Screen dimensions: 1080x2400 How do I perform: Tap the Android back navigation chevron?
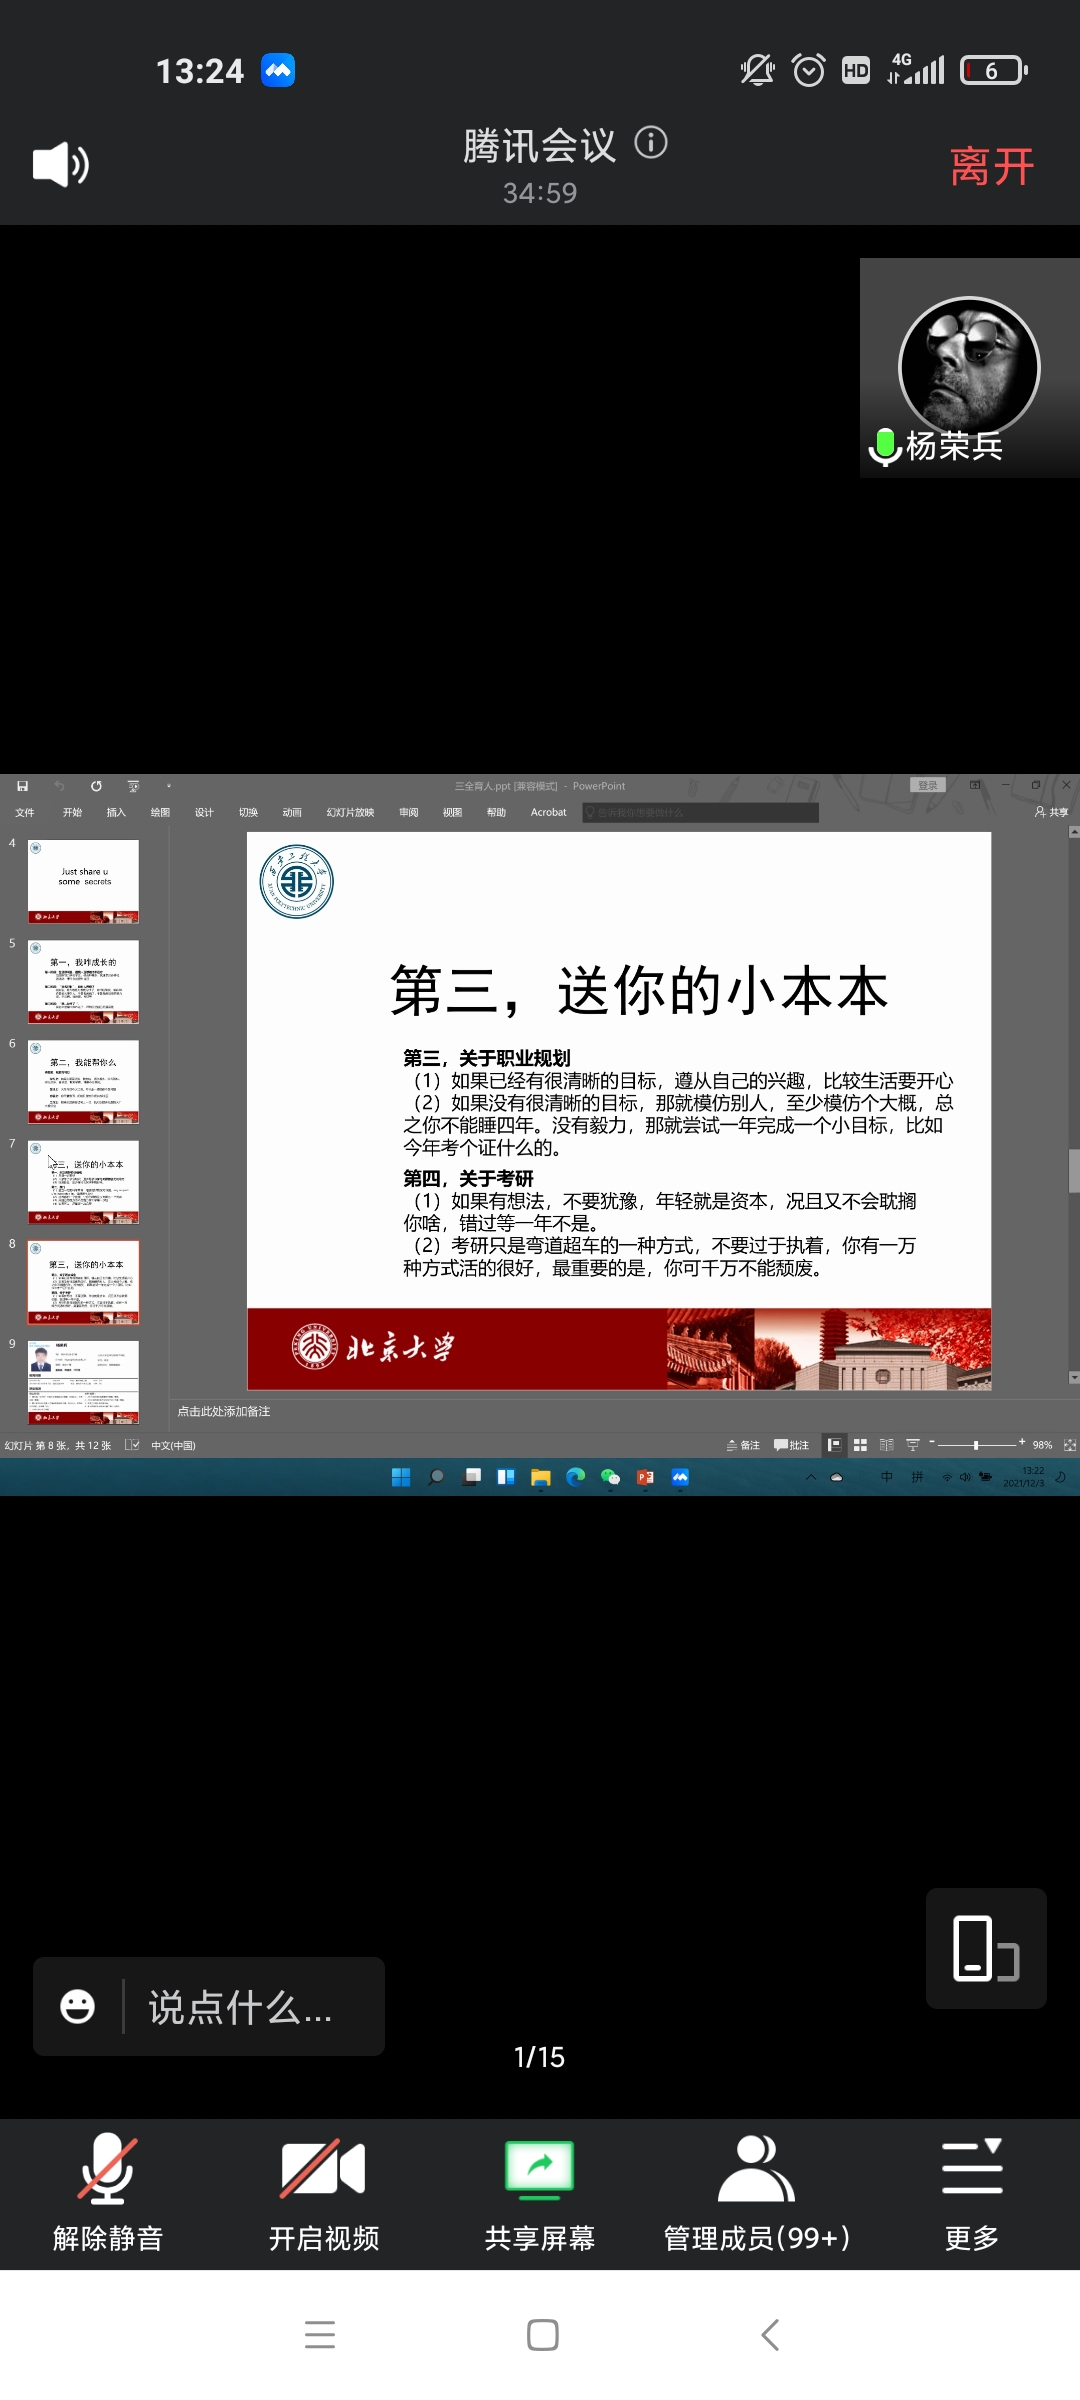click(x=769, y=2335)
